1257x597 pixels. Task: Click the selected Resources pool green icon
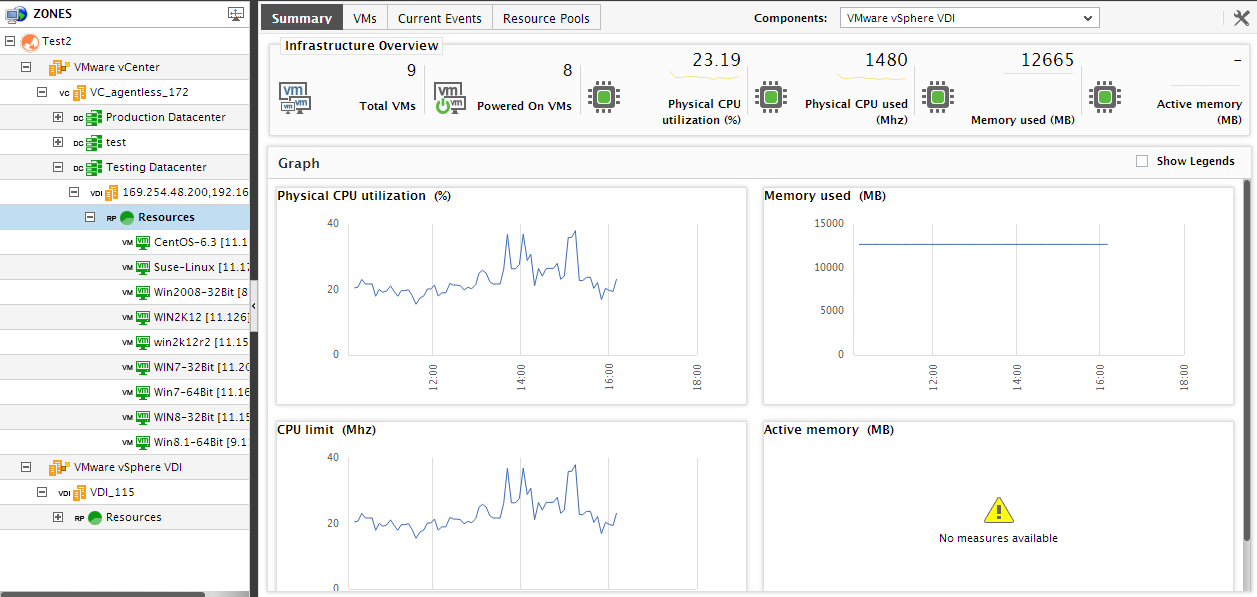click(x=127, y=217)
